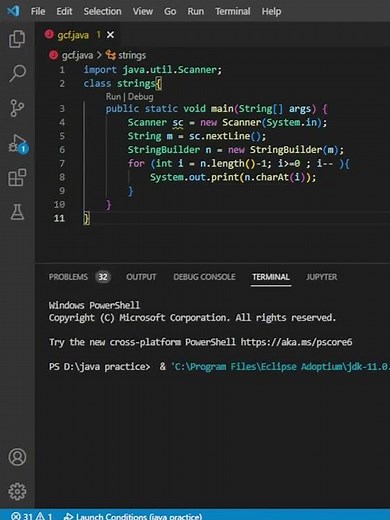This screenshot has height=520, width=390.
Task: Open the Manage gear icon
Action: tap(17, 491)
